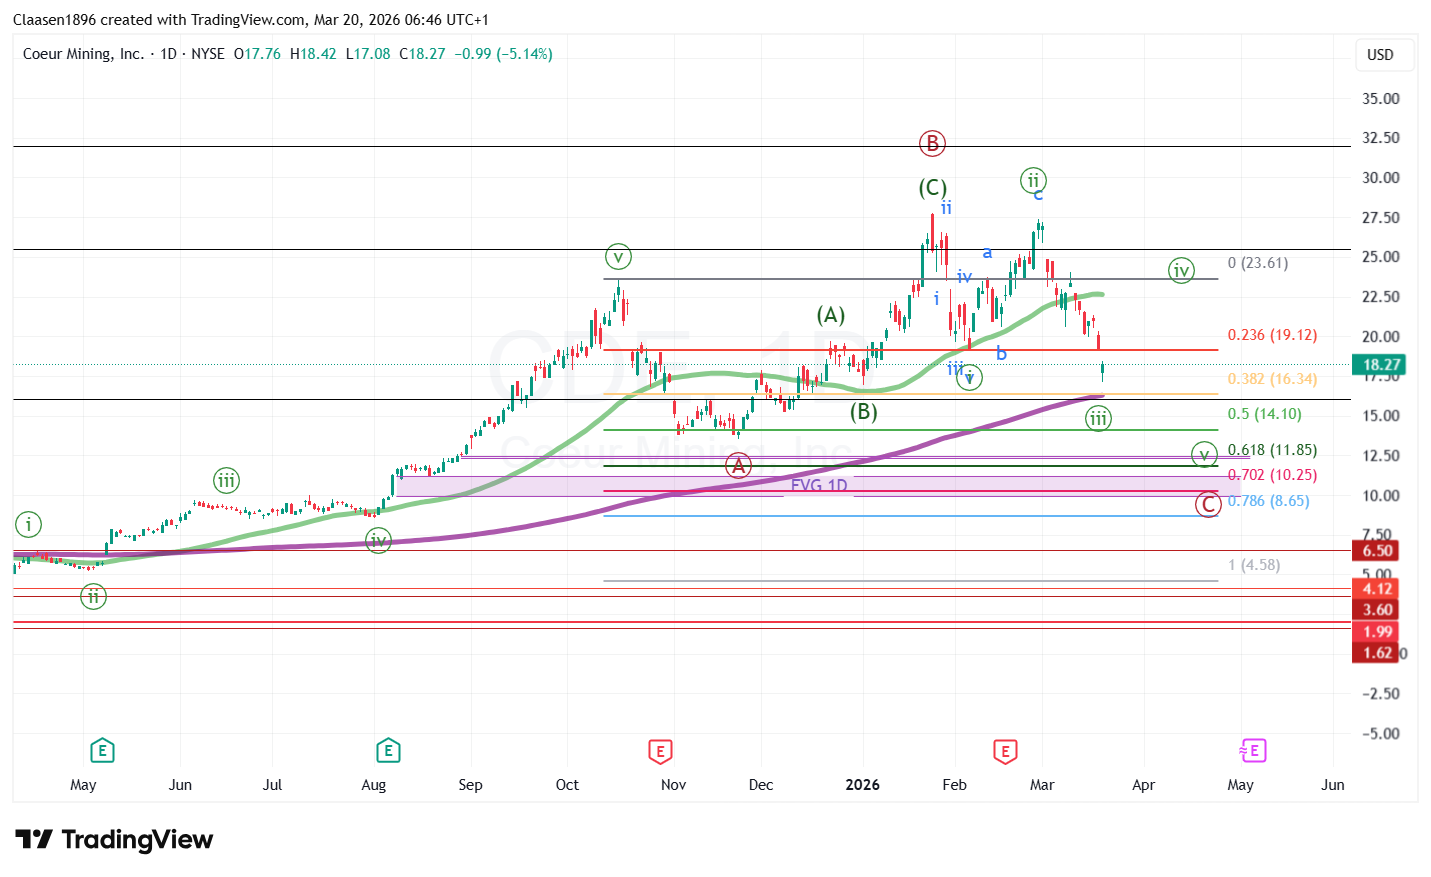The height and width of the screenshot is (877, 1431).
Task: Click the Claasen1896 snapshot caption text
Action: click(x=251, y=20)
